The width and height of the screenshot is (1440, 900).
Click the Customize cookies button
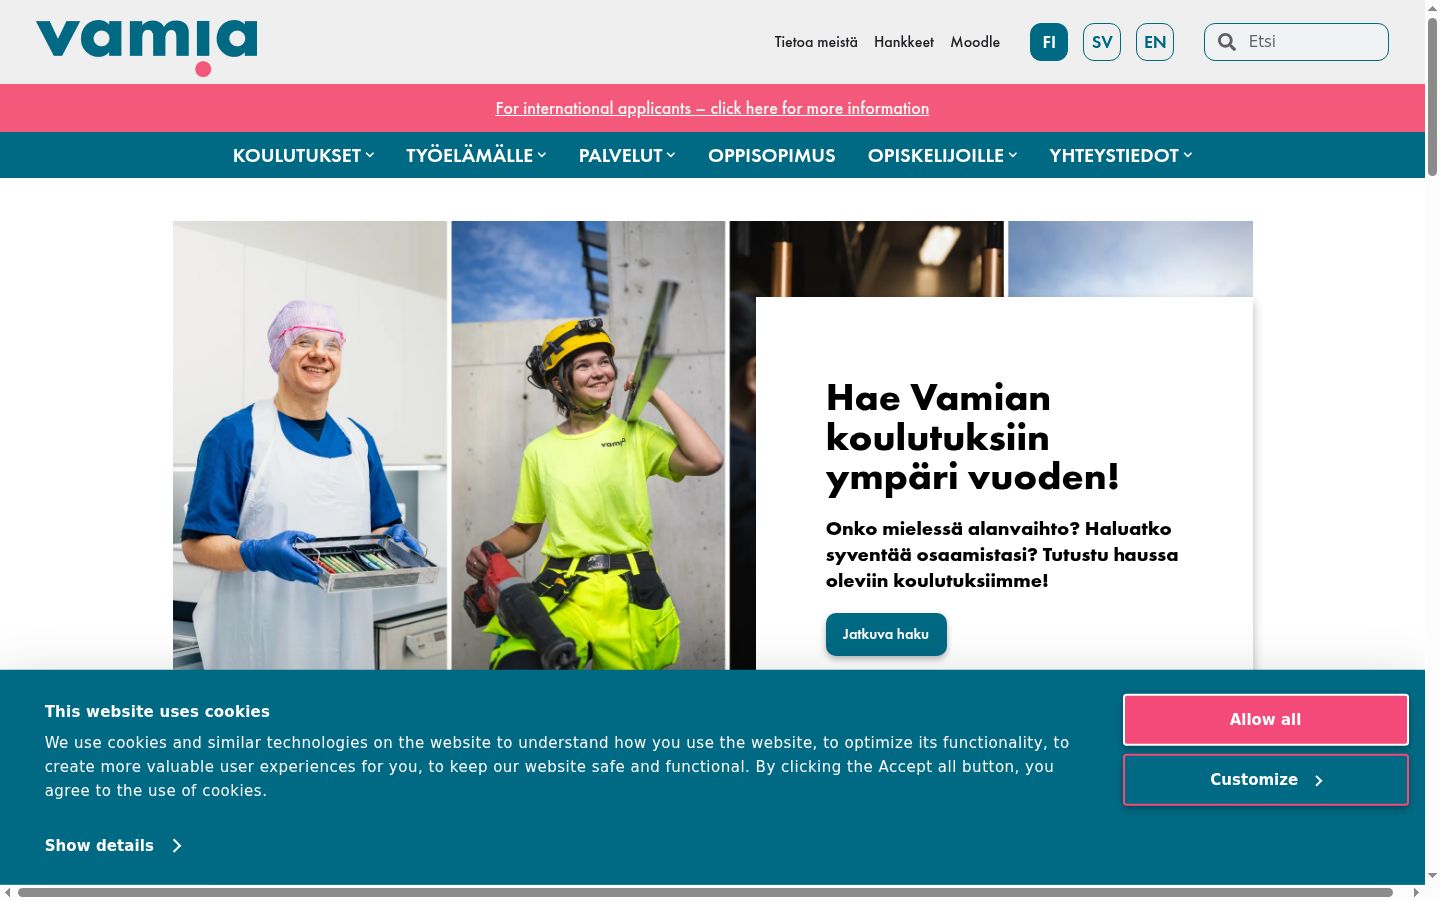click(x=1265, y=780)
